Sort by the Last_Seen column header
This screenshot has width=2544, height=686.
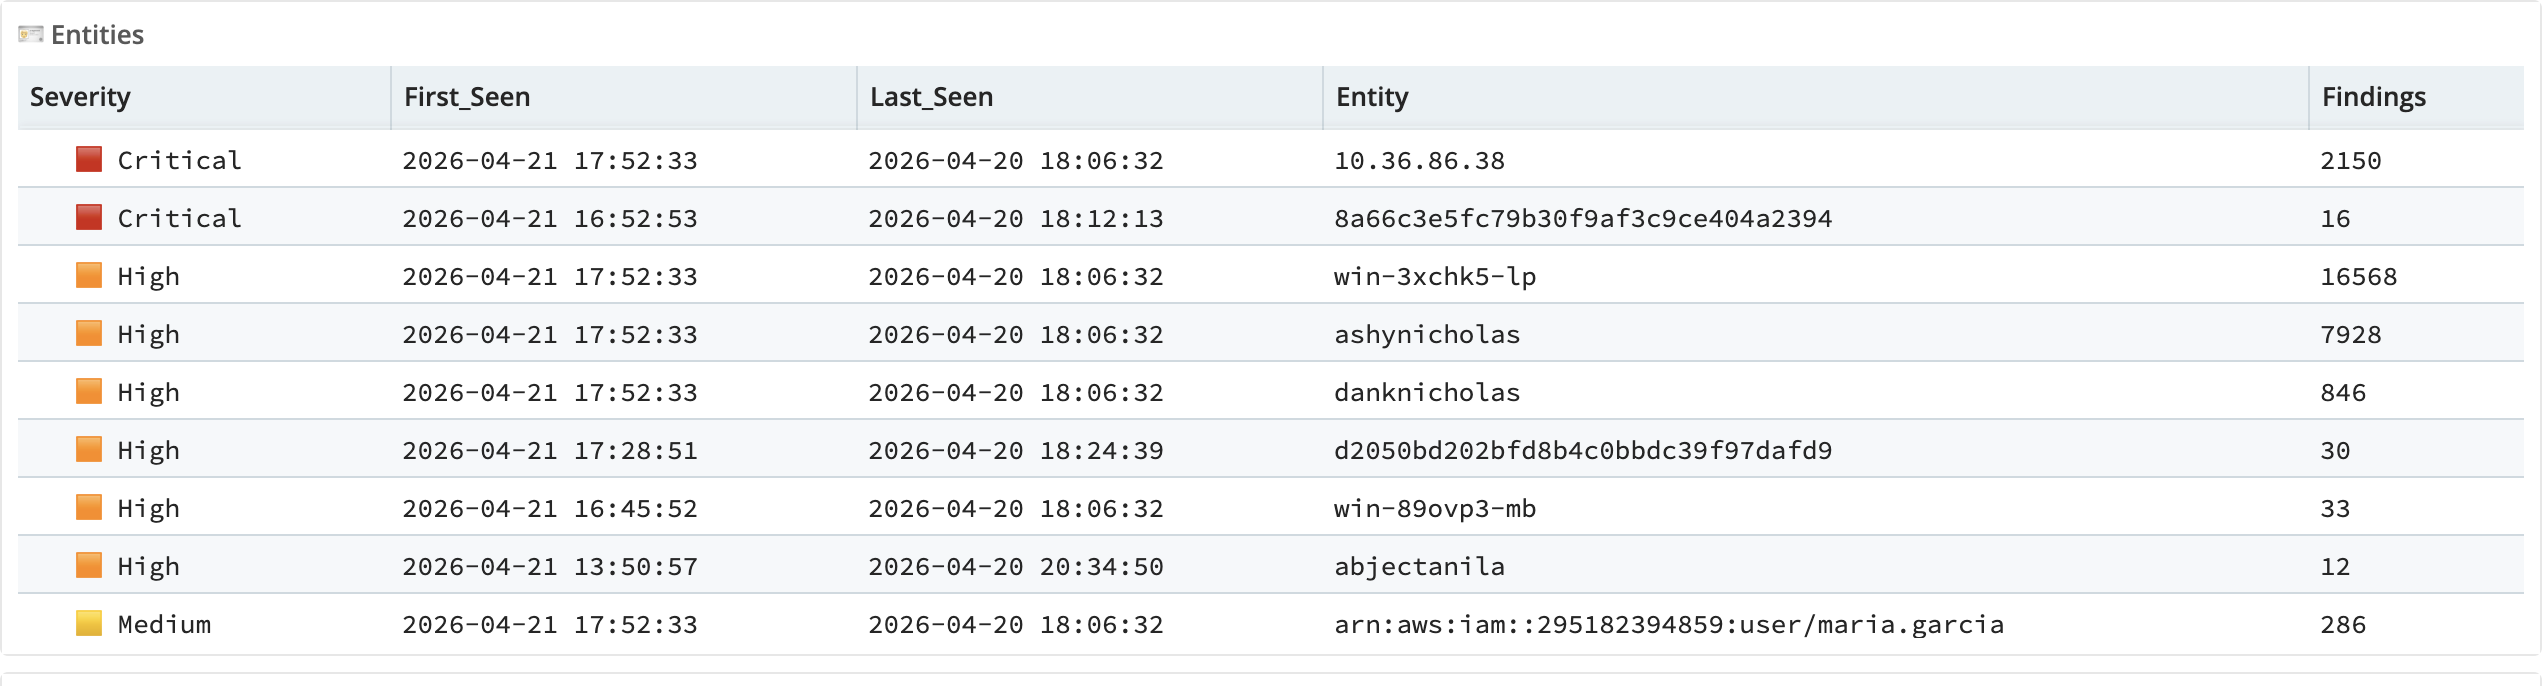(931, 97)
